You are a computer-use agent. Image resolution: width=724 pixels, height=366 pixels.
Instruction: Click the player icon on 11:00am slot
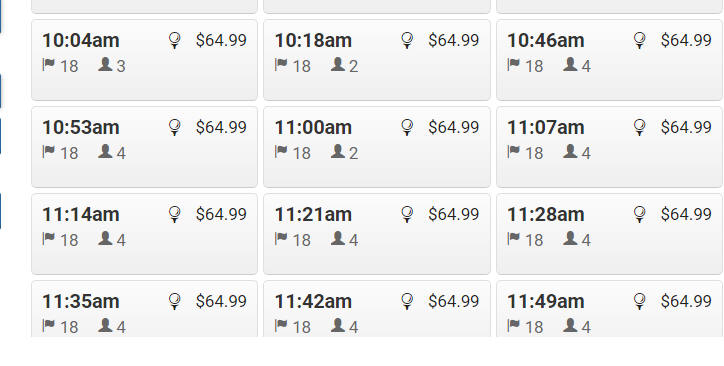point(338,151)
